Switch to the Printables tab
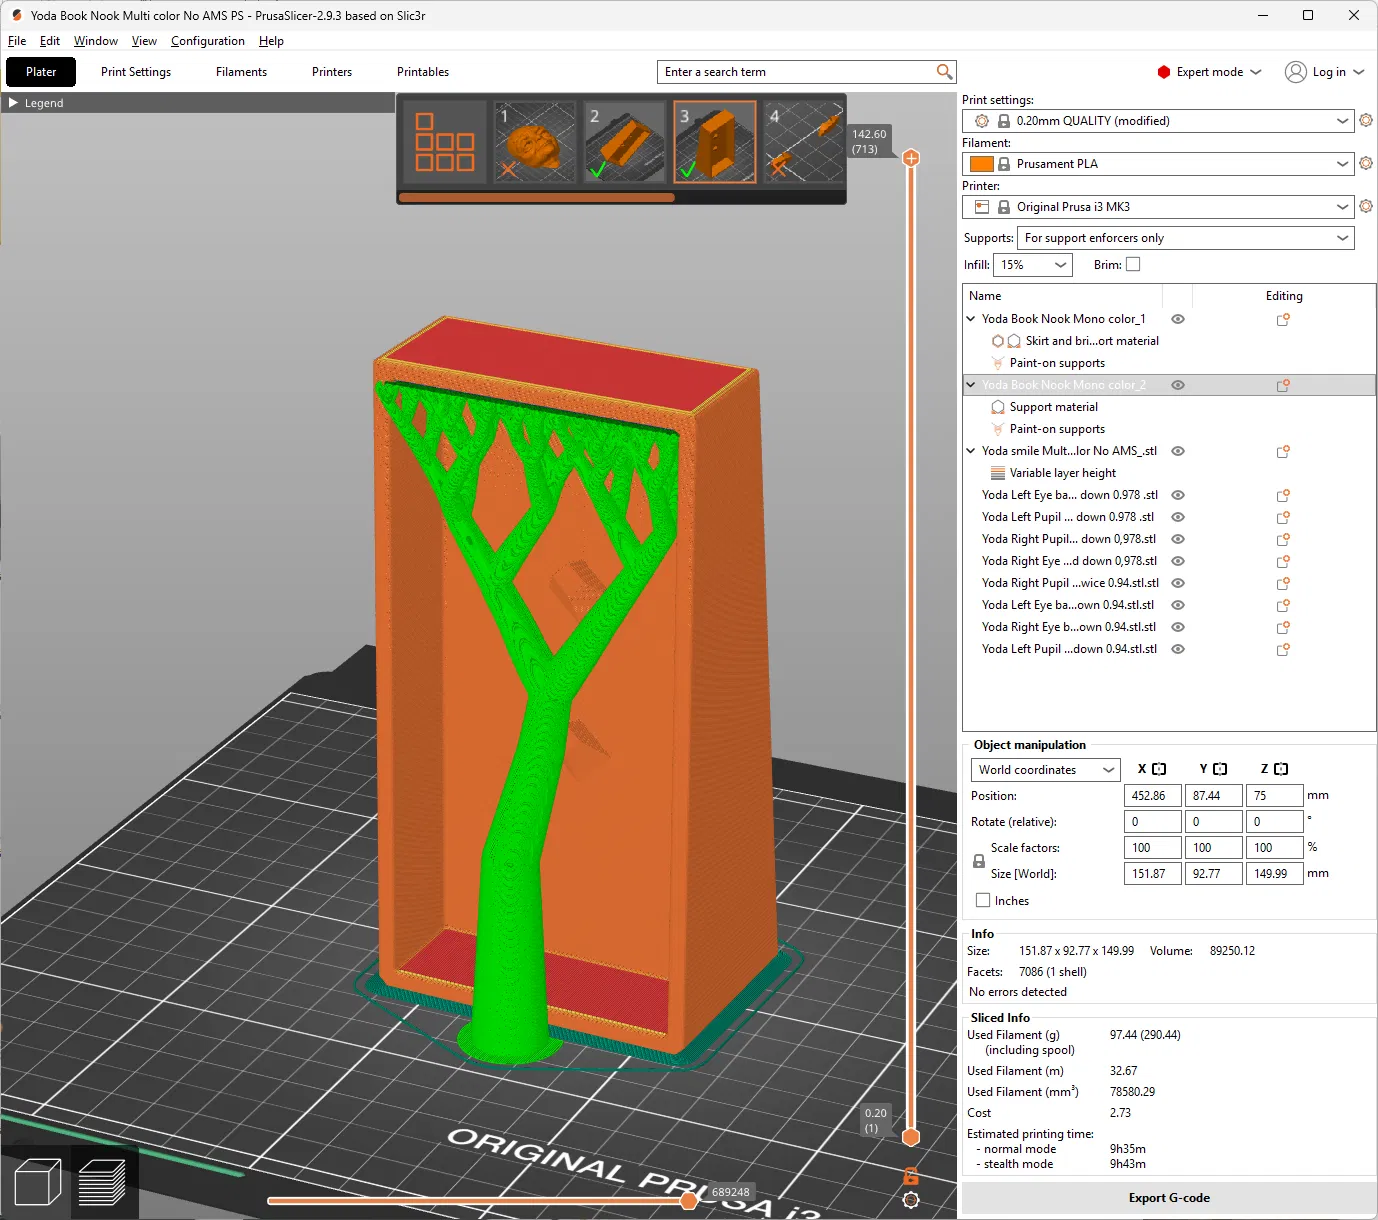Screen dimensions: 1378x1220 pyautogui.click(x=423, y=72)
